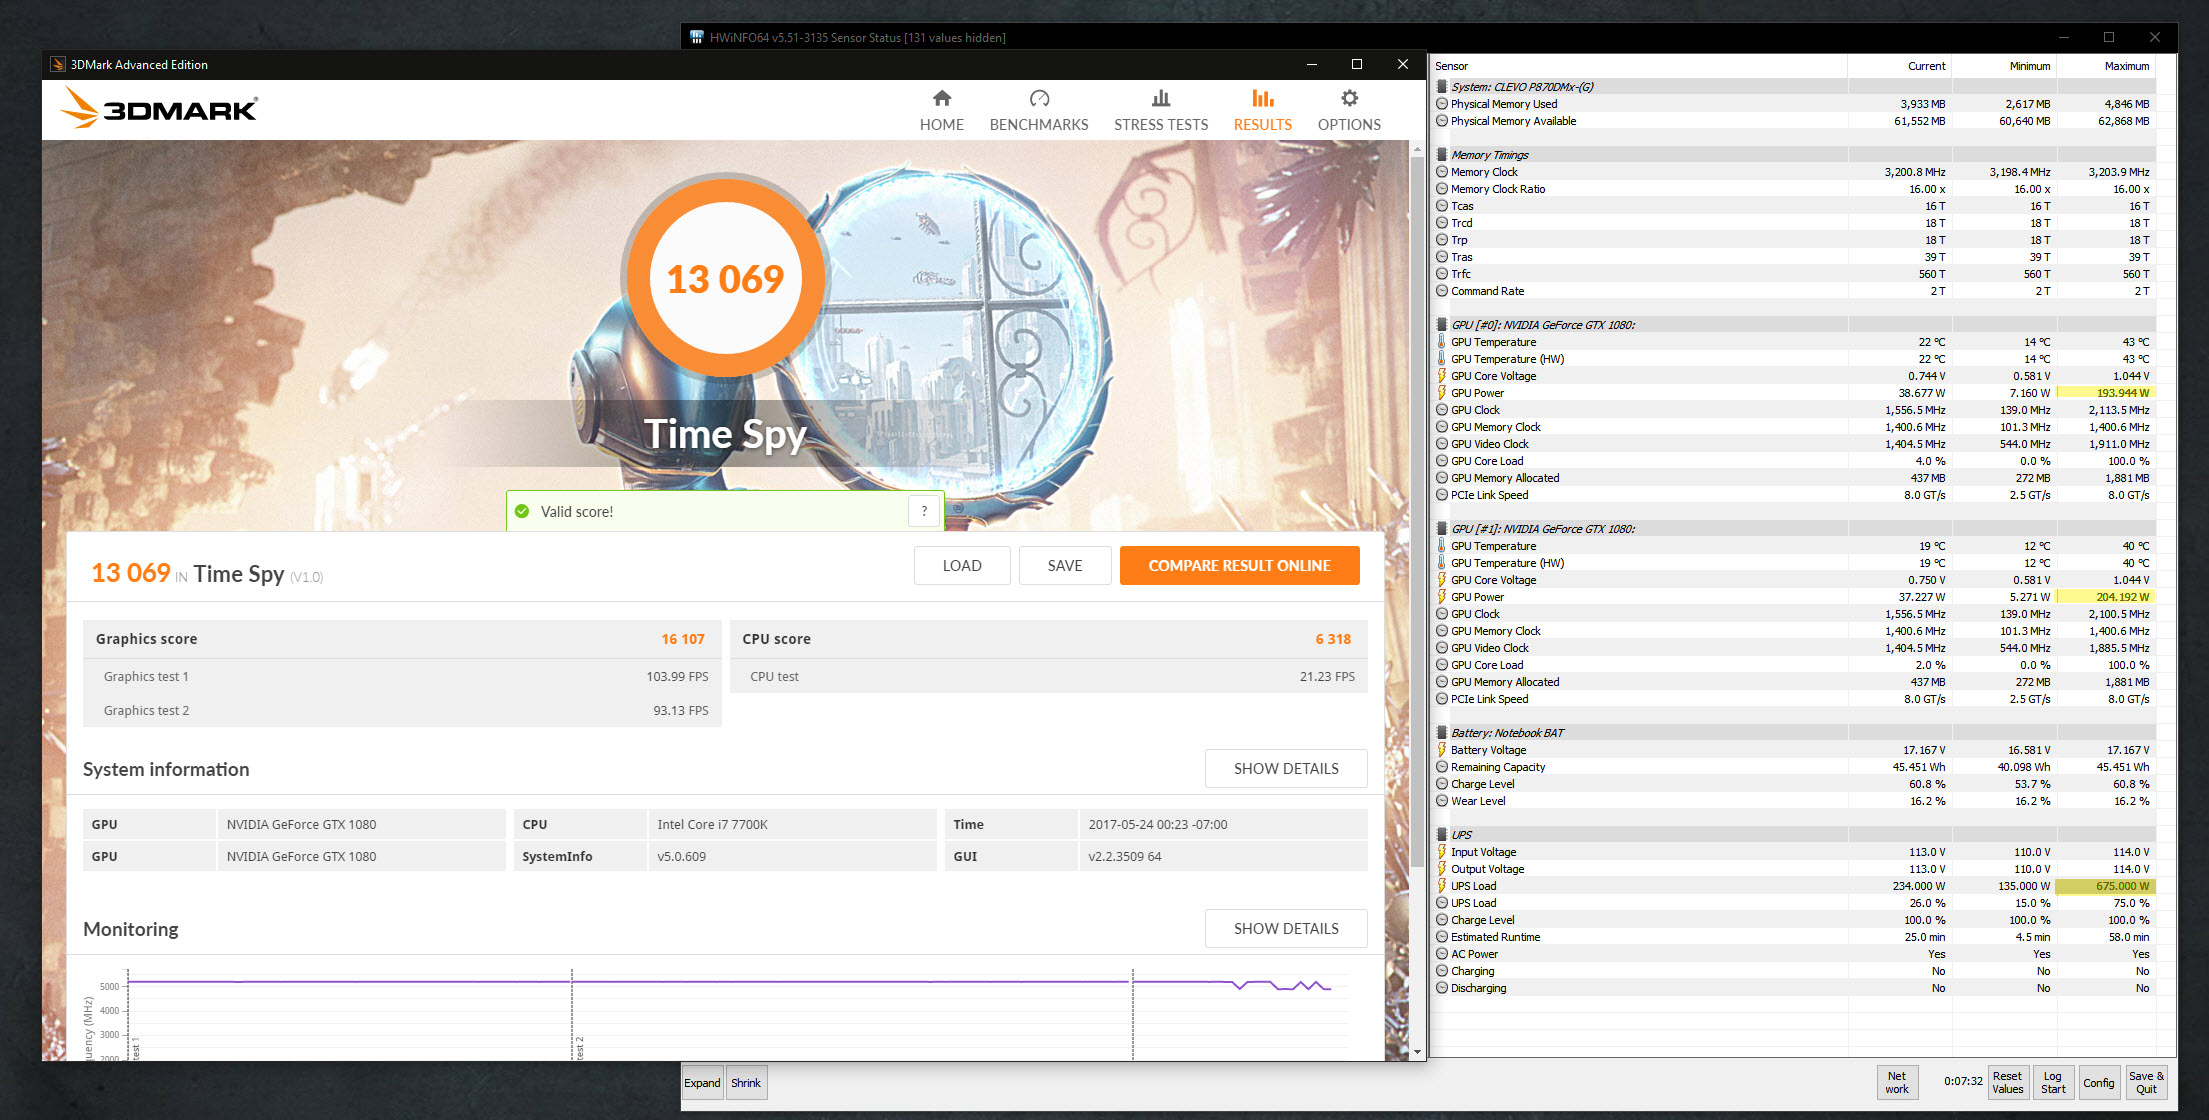2209x1120 pixels.
Task: Click the Network button in HWiNFO
Action: 1897,1083
